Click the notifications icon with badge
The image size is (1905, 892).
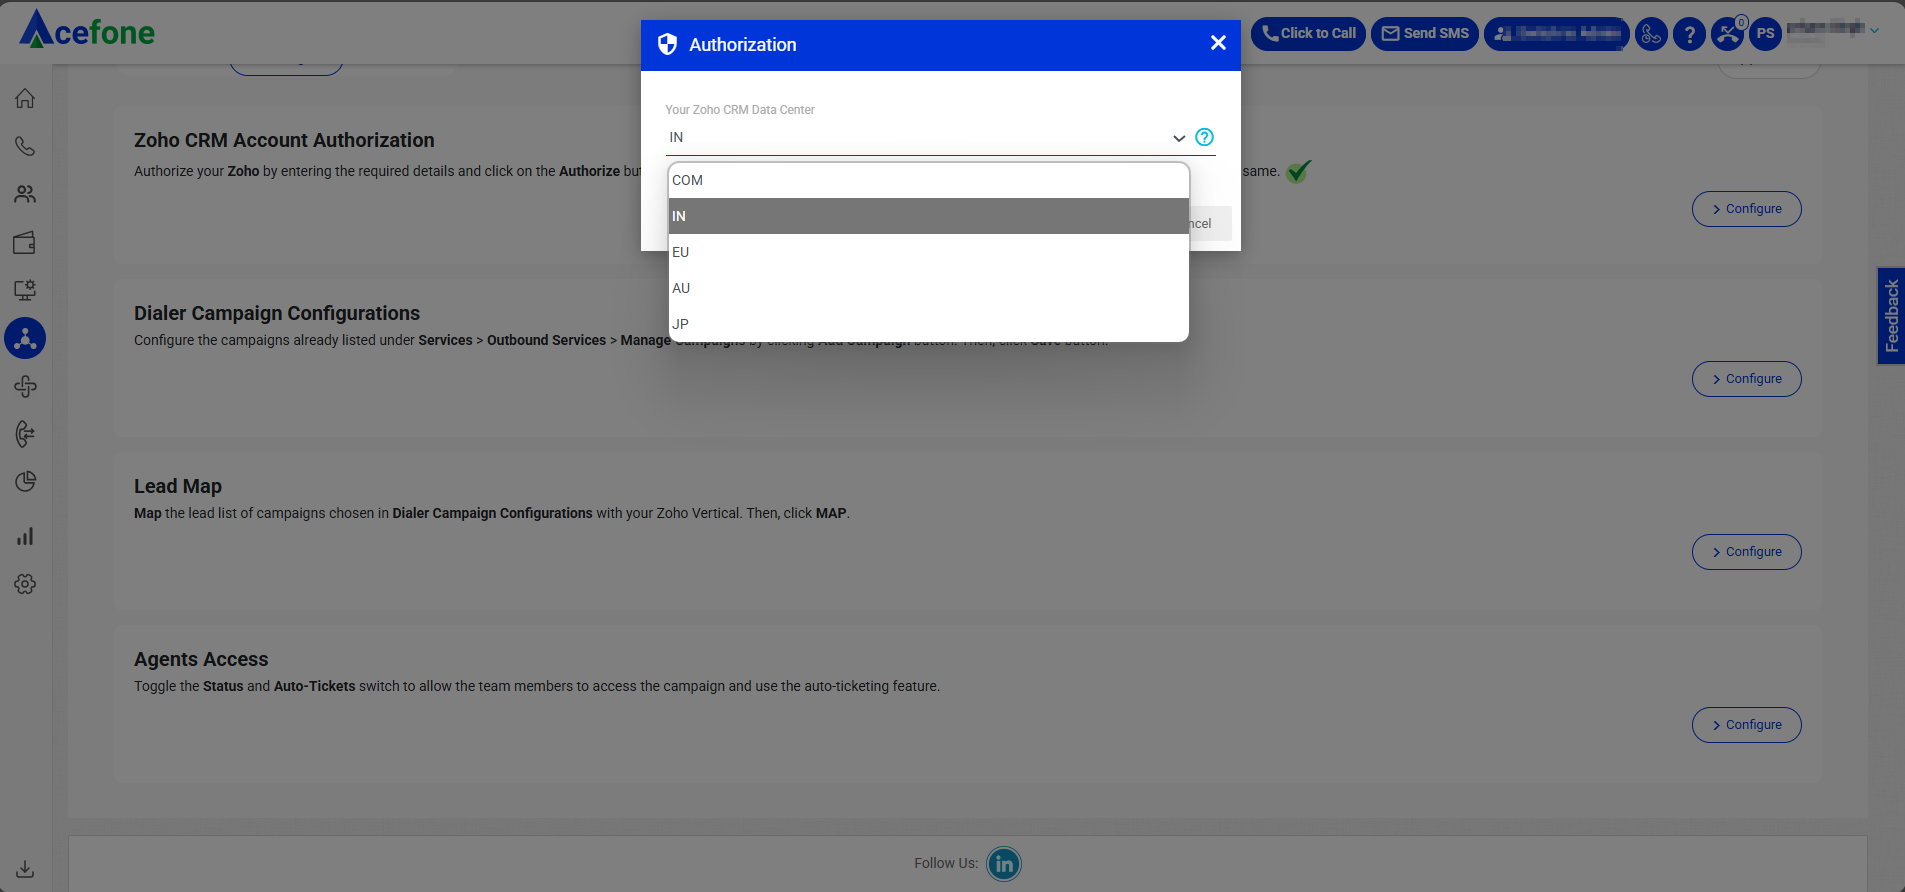[x=1728, y=34]
